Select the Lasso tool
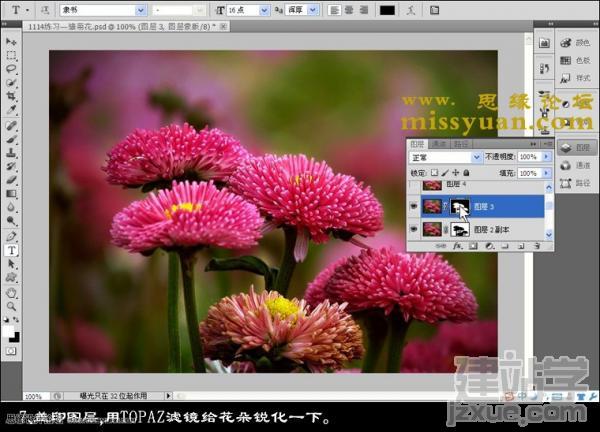This screenshot has width=600, height=432. coord(11,69)
